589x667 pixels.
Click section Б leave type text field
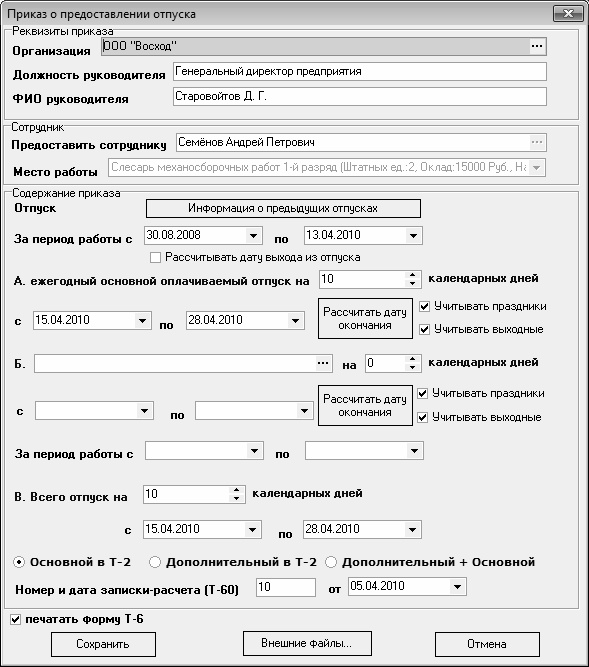coord(175,364)
